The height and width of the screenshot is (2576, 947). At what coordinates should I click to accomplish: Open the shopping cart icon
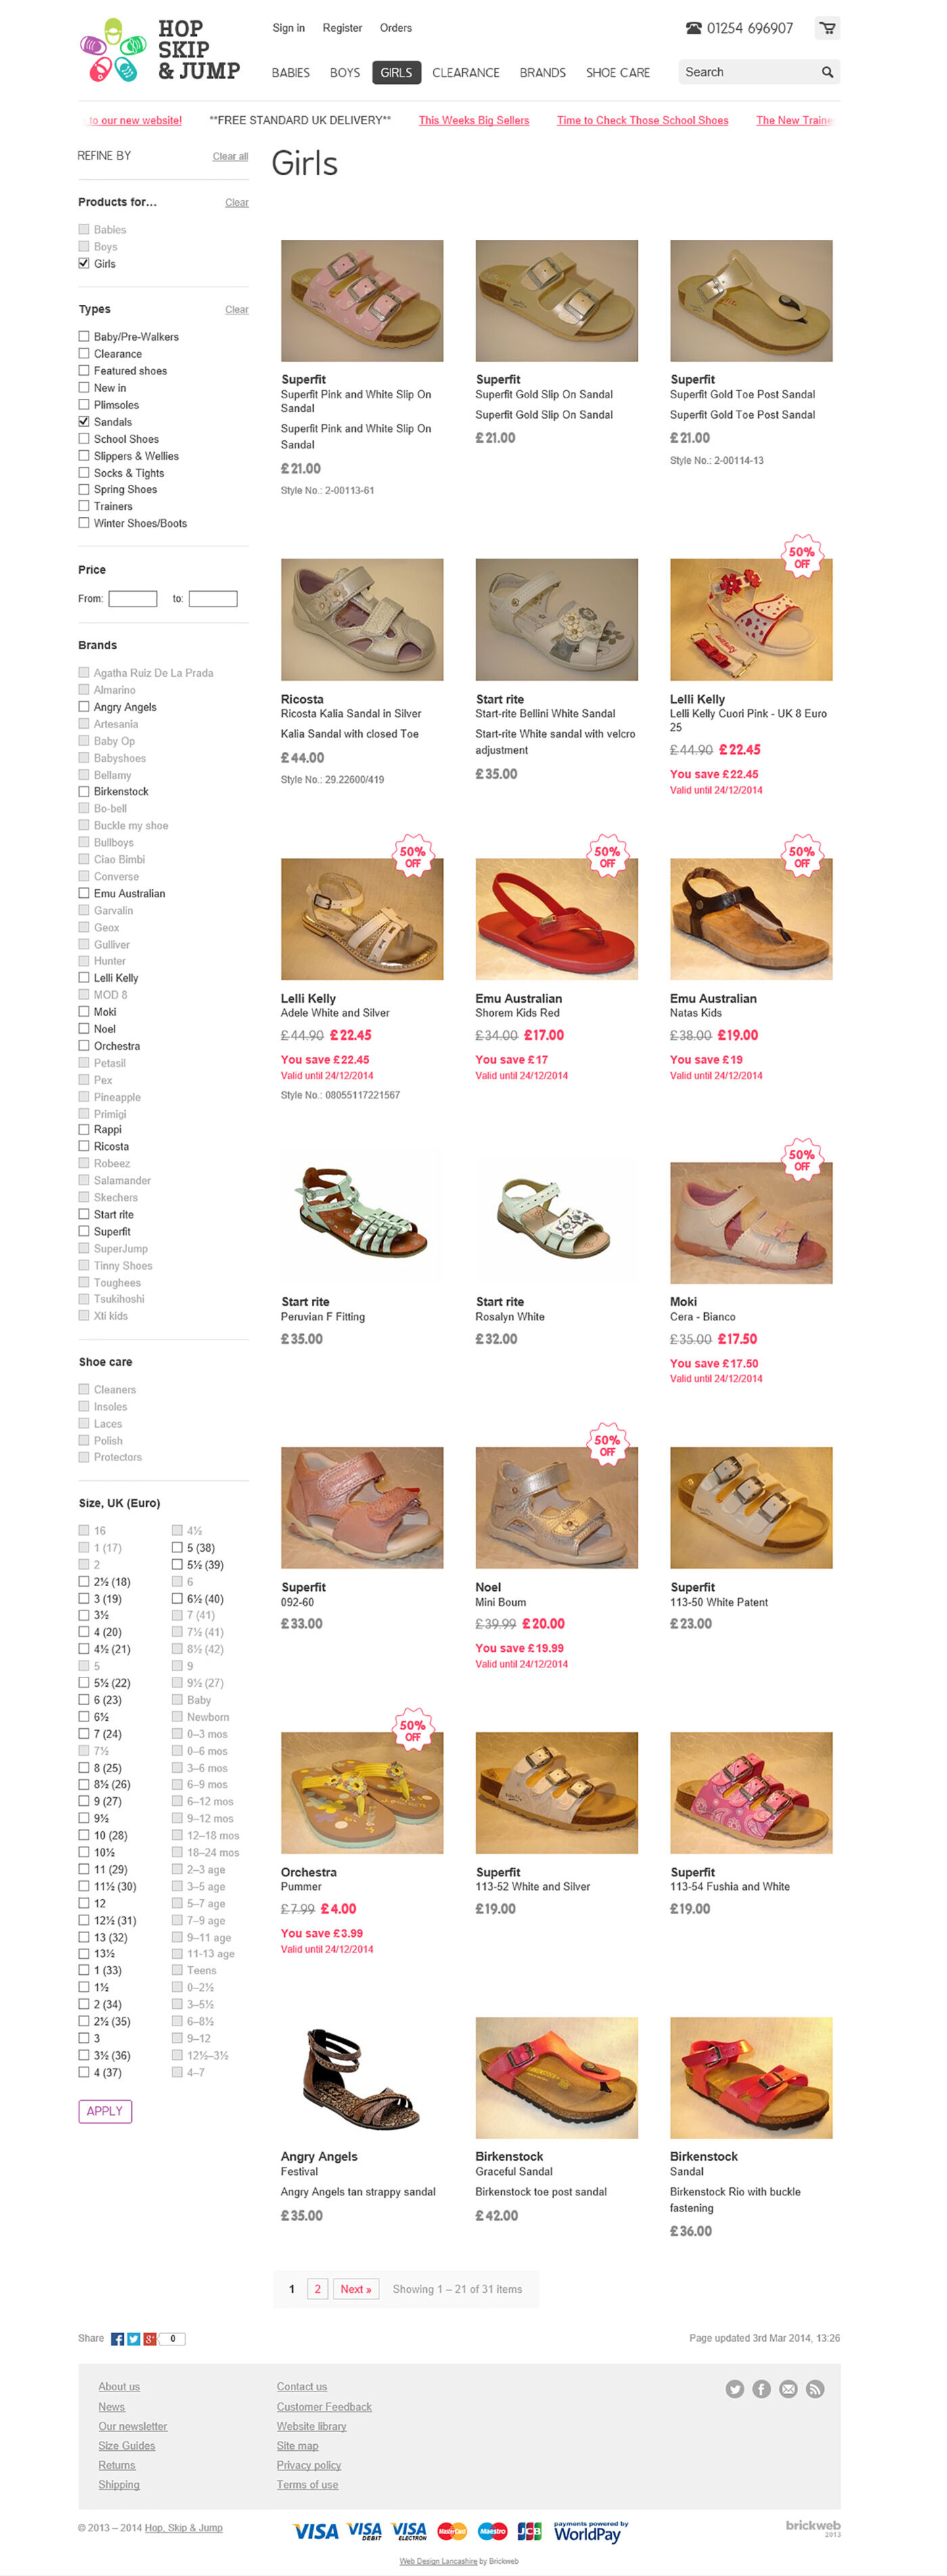pos(827,28)
